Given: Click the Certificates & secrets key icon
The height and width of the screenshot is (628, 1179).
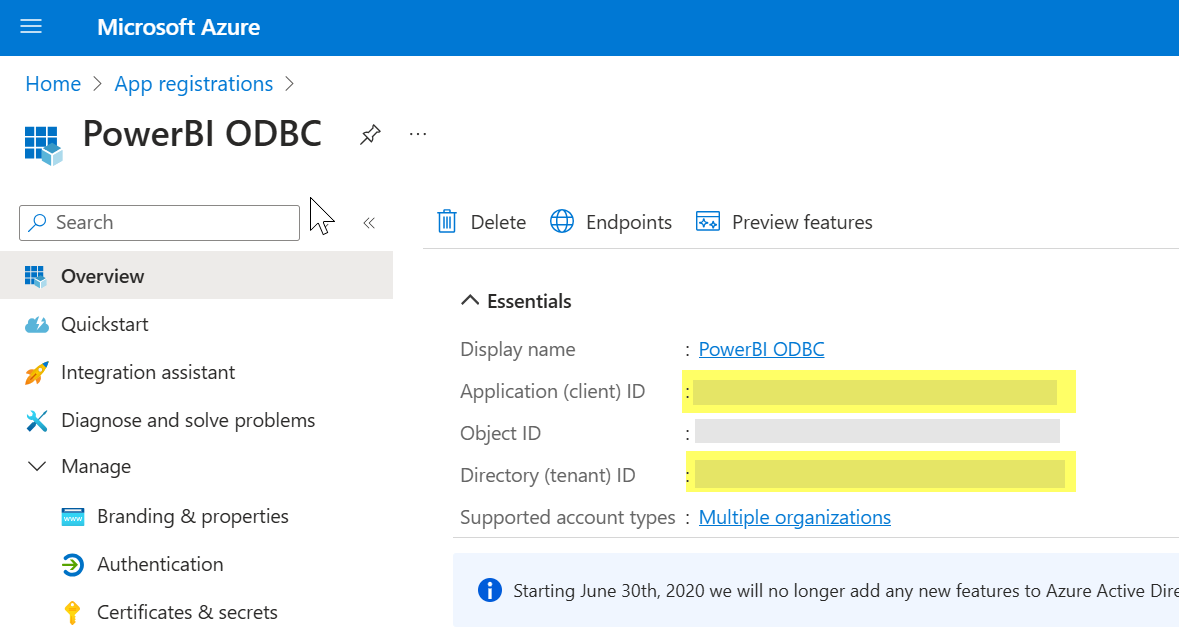Looking at the screenshot, I should (72, 613).
